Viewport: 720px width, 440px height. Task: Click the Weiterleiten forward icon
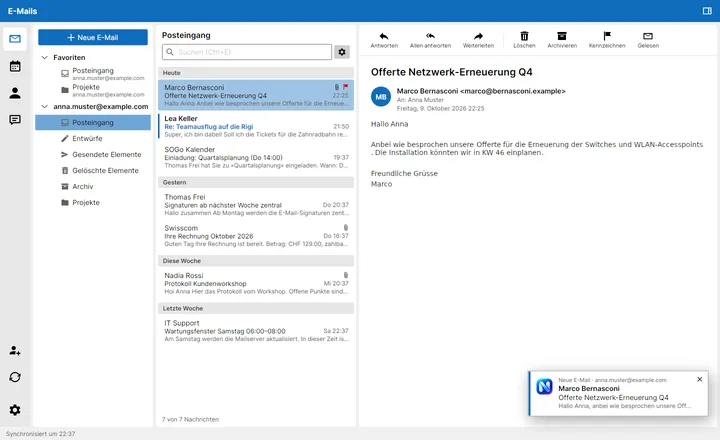click(x=478, y=36)
